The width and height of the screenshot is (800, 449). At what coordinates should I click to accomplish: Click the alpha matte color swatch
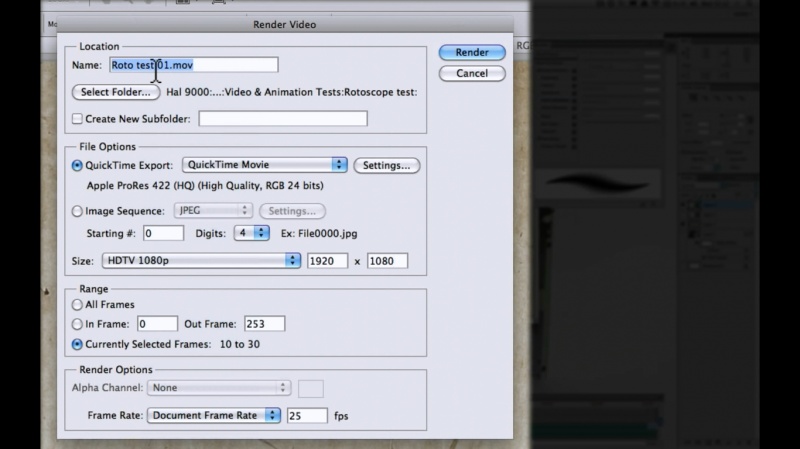click(x=311, y=388)
